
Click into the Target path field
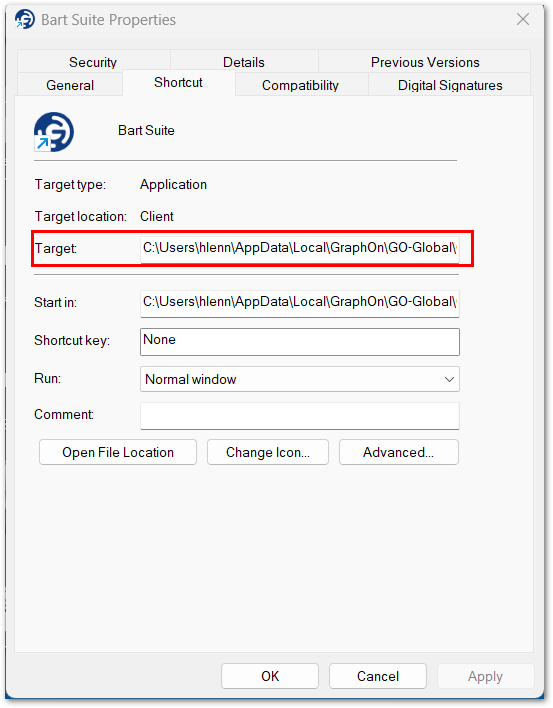tap(300, 249)
